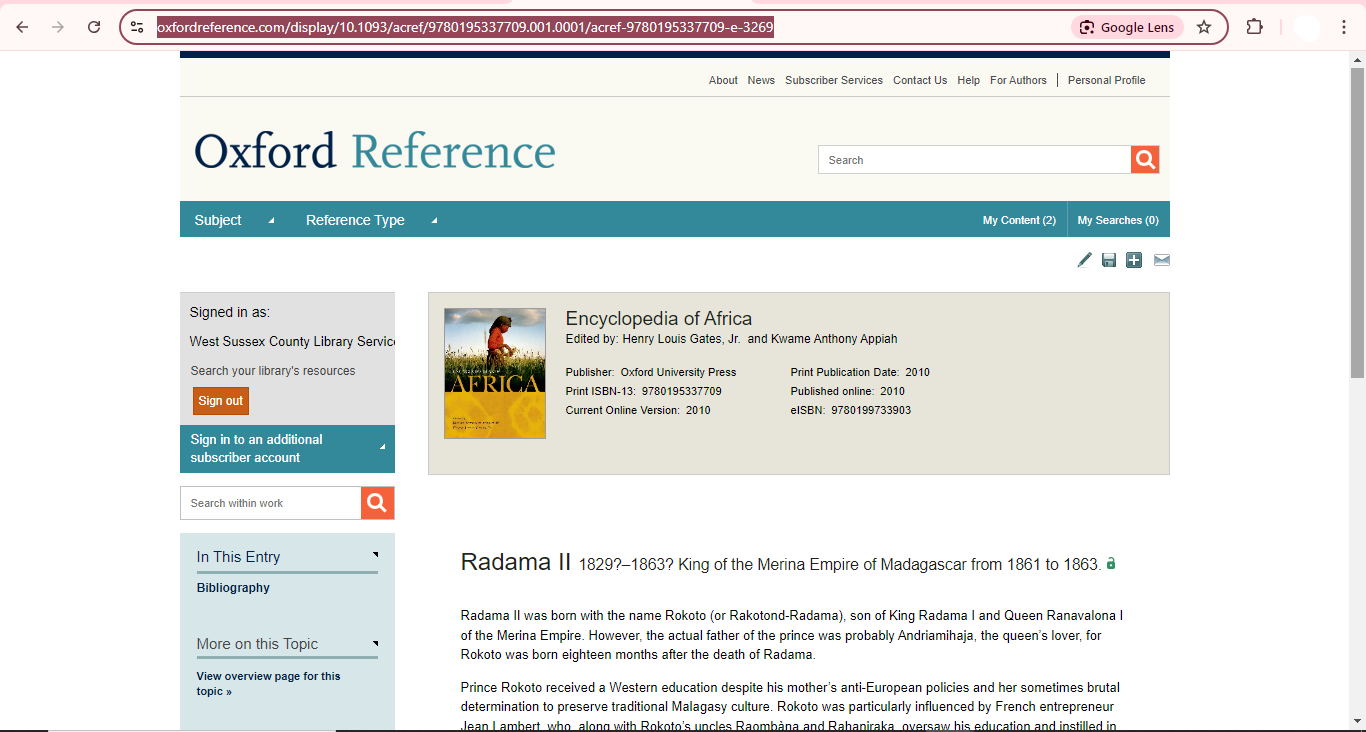Open Chrome's three-dot menu
1366x732 pixels.
pyautogui.click(x=1344, y=27)
